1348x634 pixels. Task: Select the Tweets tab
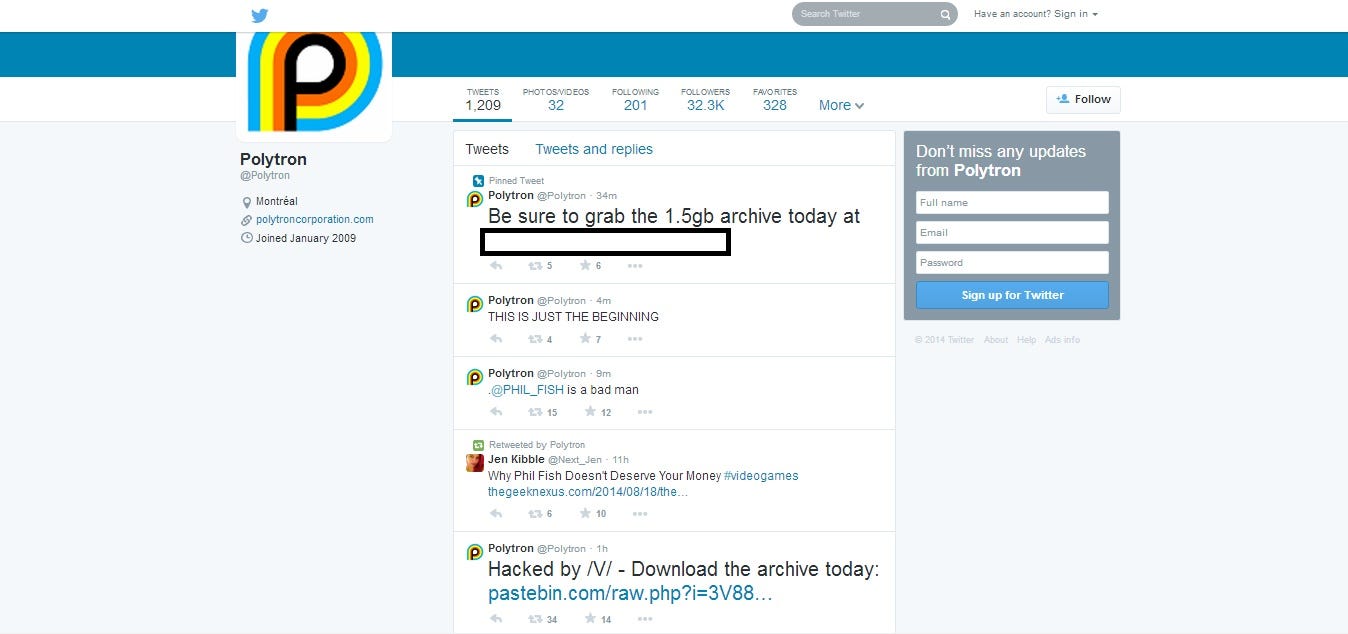pos(487,149)
